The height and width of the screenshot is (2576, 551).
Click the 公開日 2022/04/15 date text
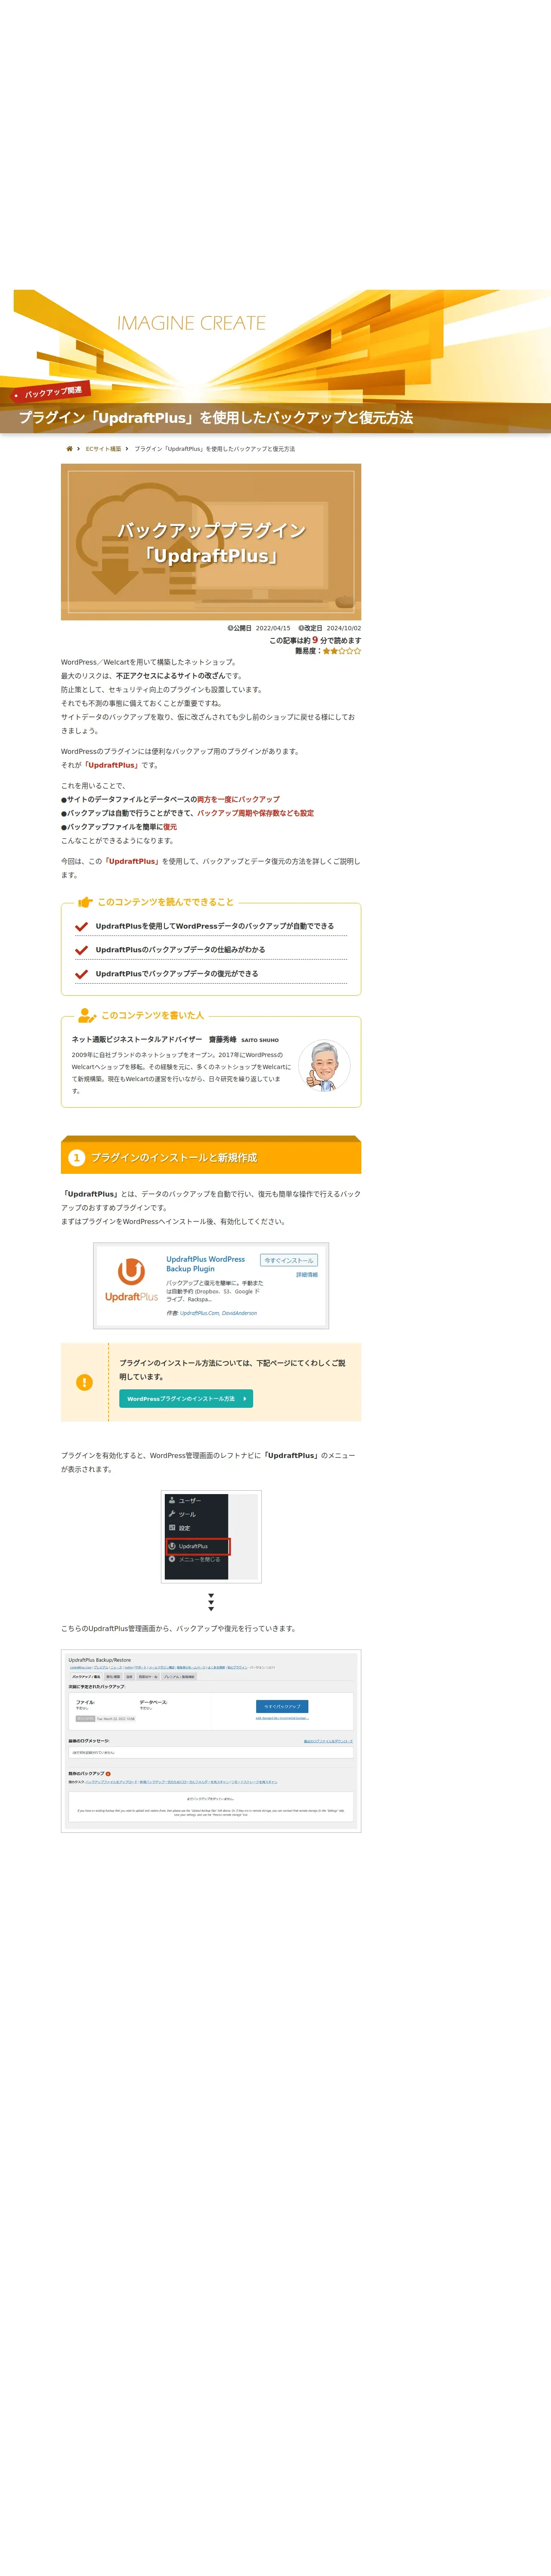click(259, 628)
